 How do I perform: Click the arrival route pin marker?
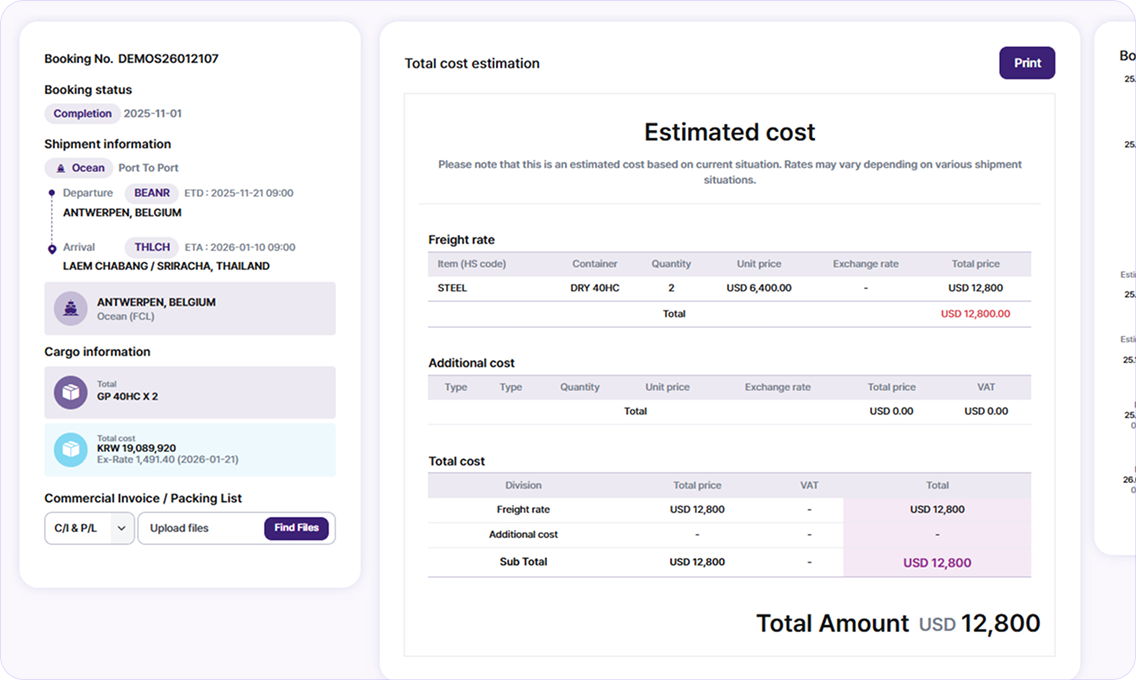(51, 248)
